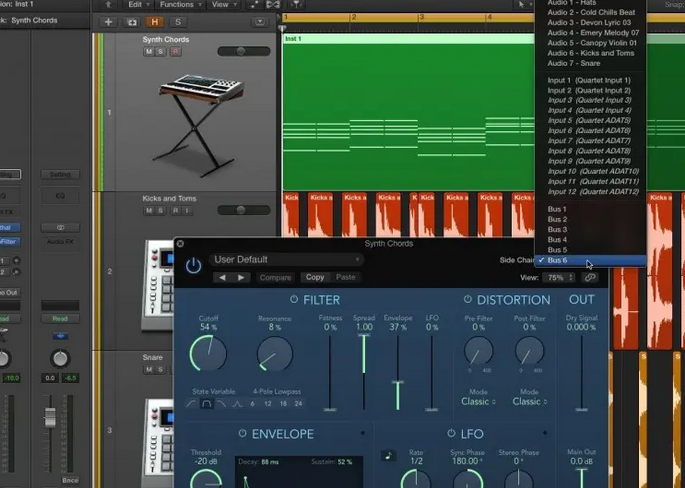Select next plugin preset arrow
The height and width of the screenshot is (488, 685).
pos(241,277)
